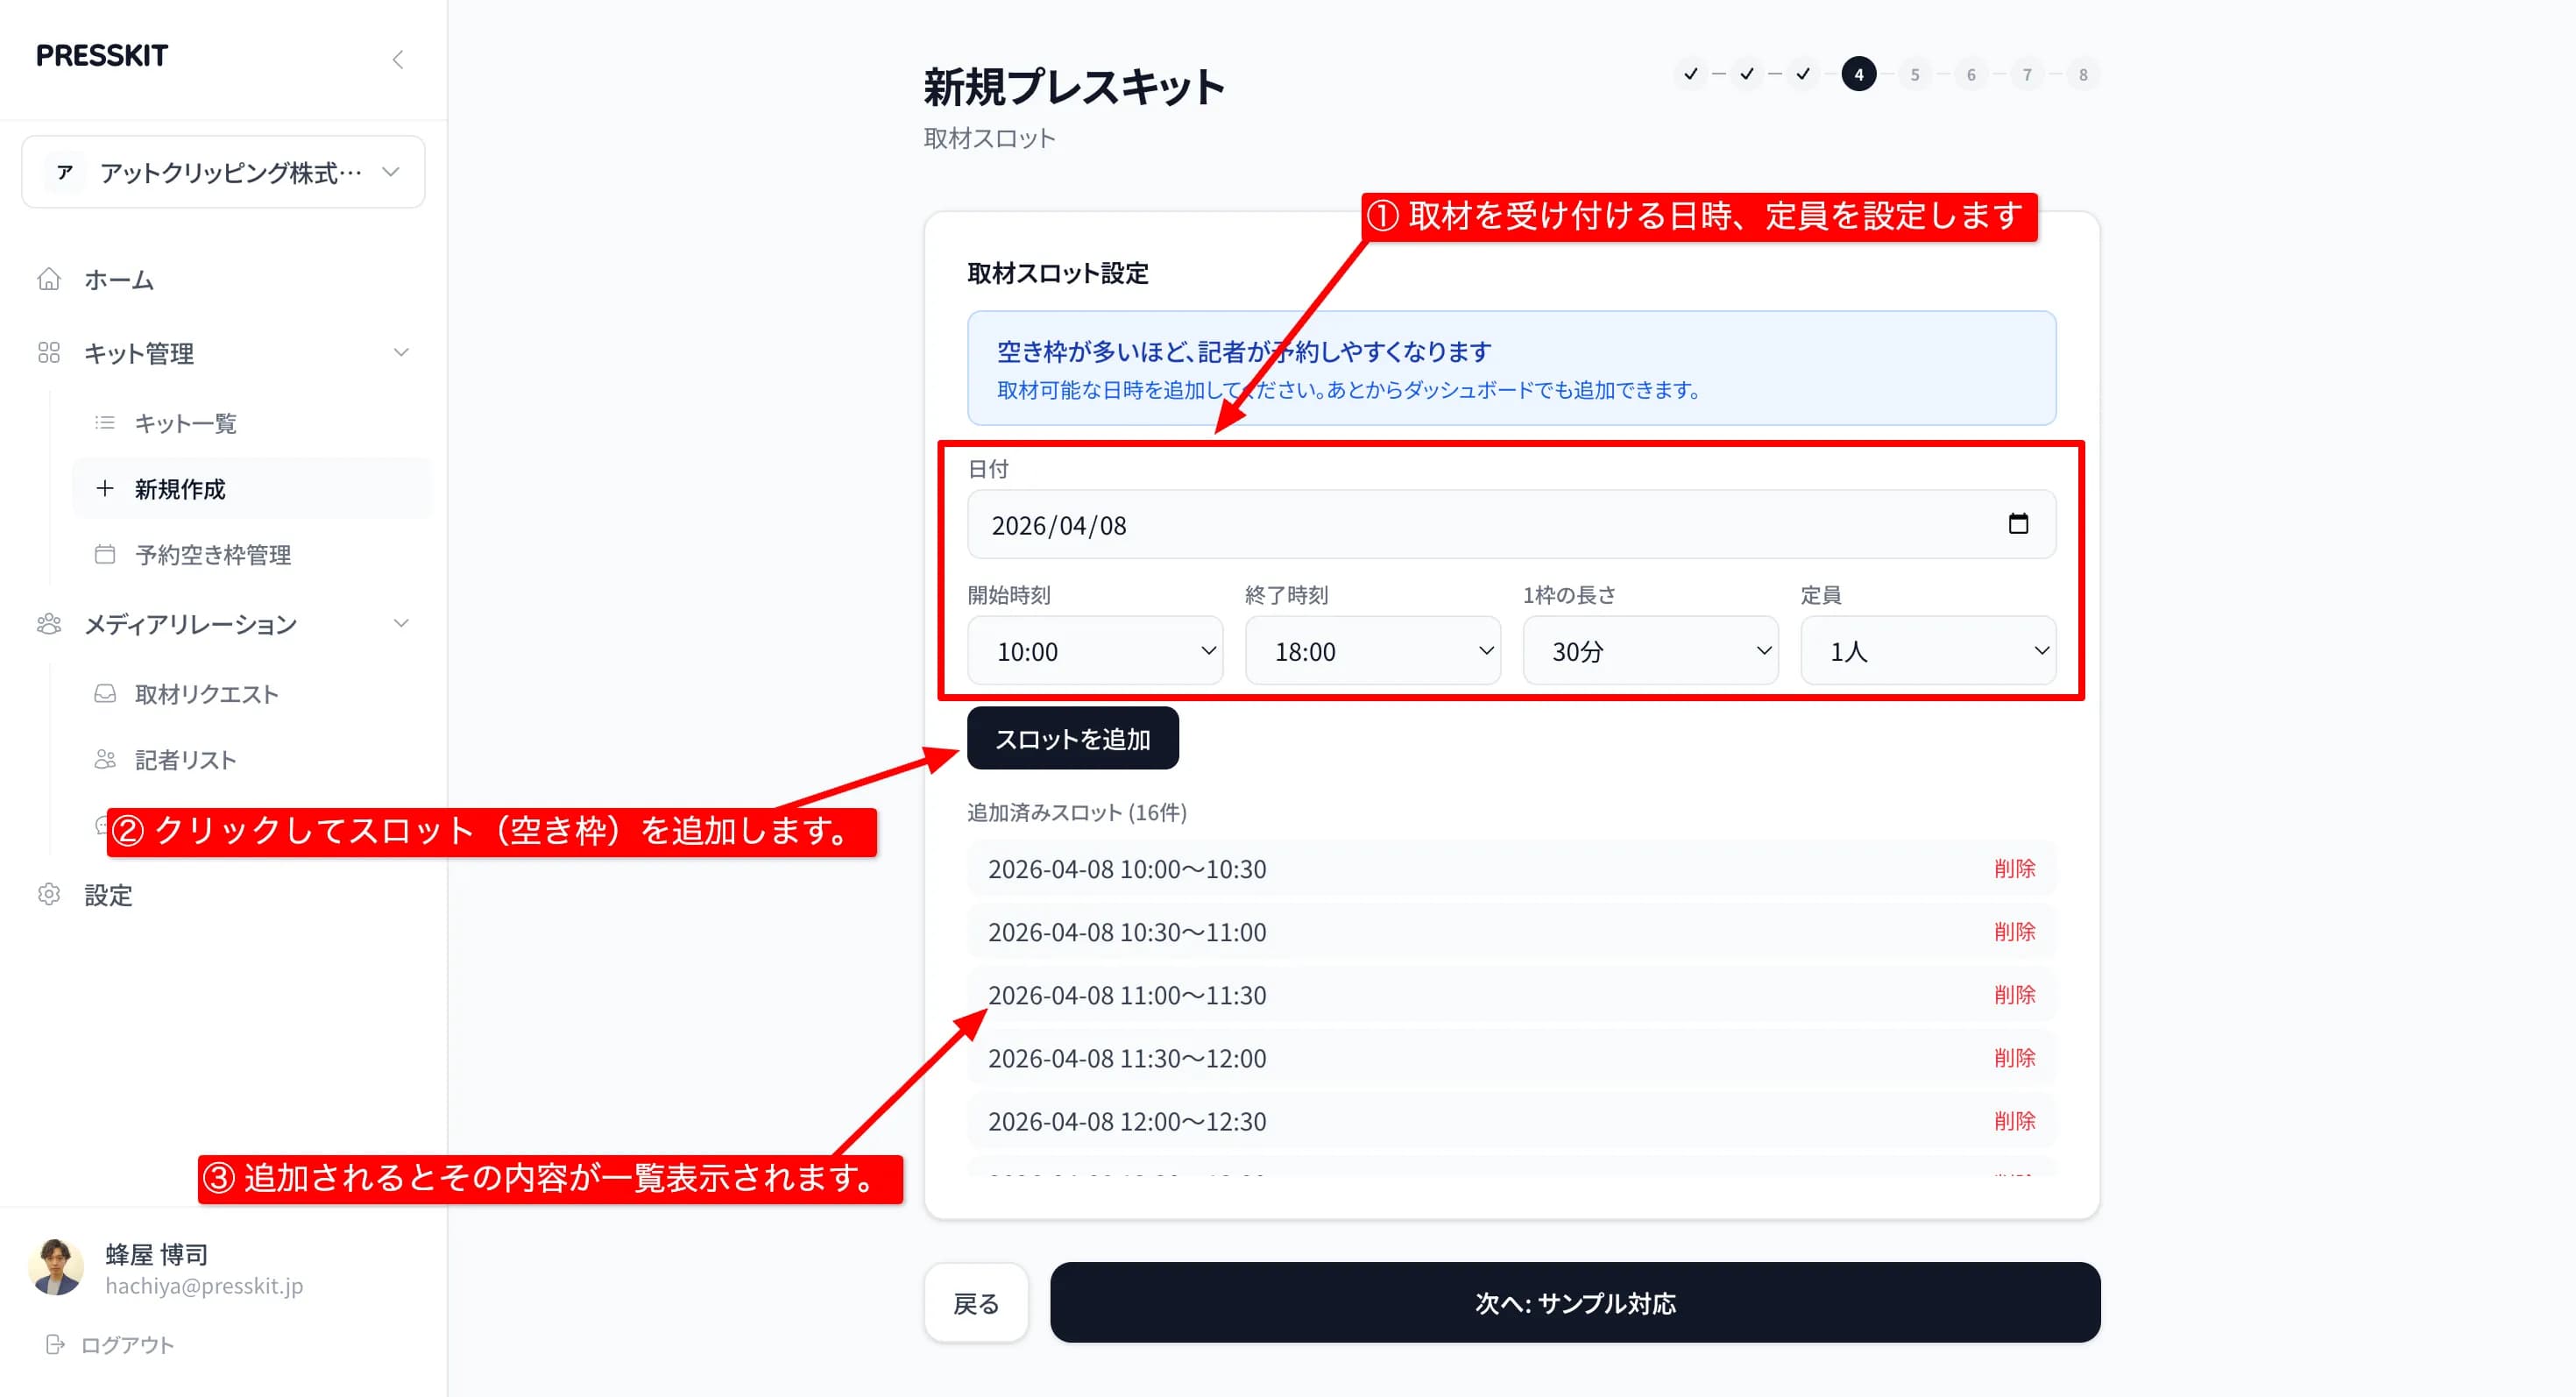2576x1397 pixels.
Task: Select slot row 2026-04-08 10:00〜10:30
Action: tap(1511, 868)
